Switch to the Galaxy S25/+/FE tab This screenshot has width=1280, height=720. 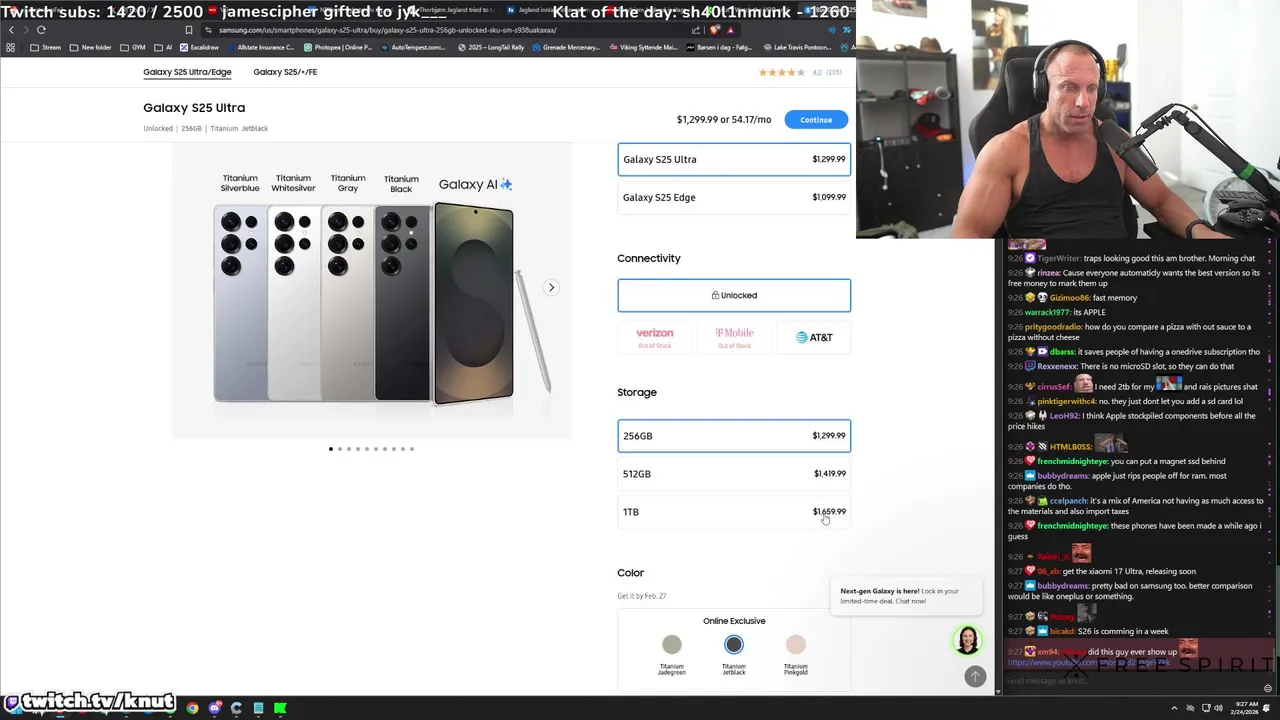285,72
